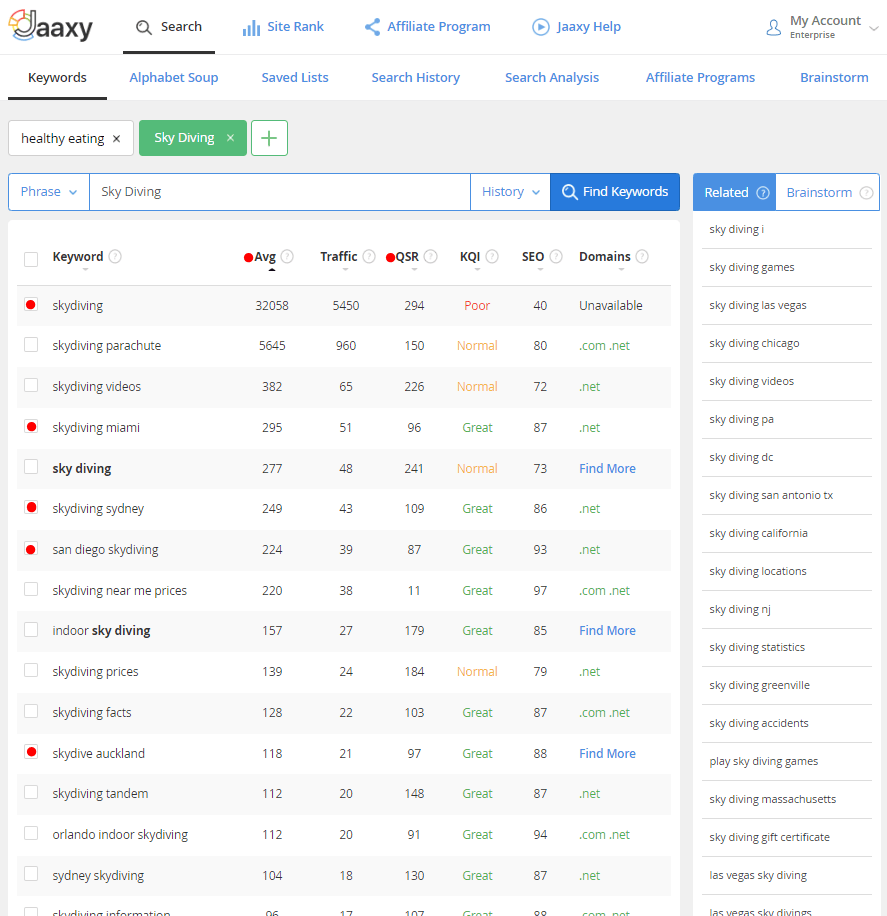Open the Brainstorm tab in the top navigation row
887x916 pixels.
834,78
